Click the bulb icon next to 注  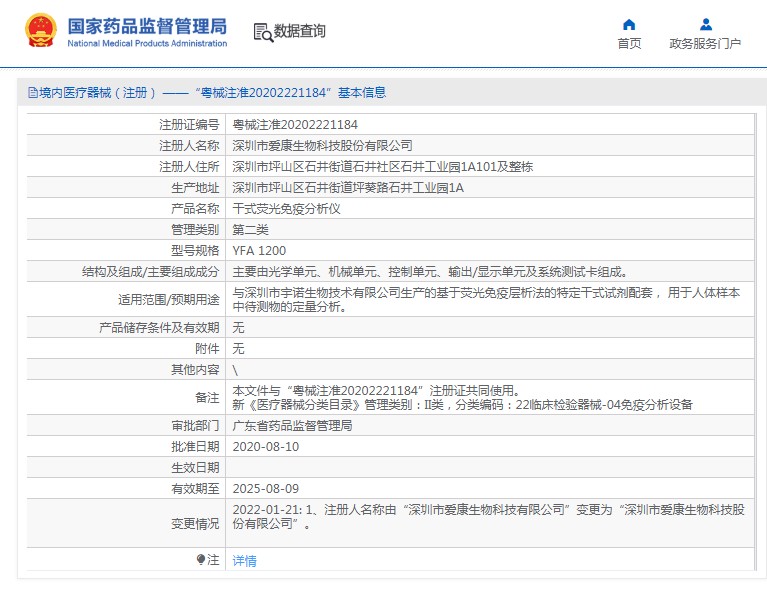[201, 560]
